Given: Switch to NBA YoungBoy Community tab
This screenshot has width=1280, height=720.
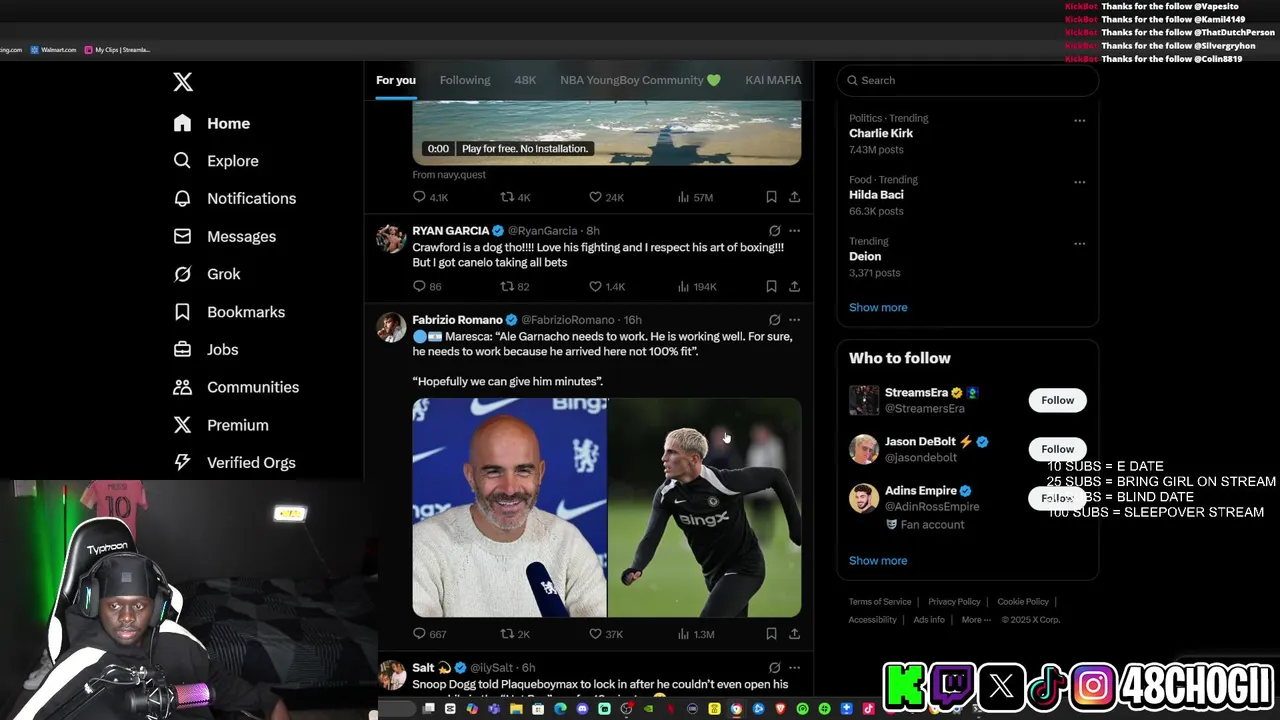Looking at the screenshot, I should pyautogui.click(x=640, y=80).
